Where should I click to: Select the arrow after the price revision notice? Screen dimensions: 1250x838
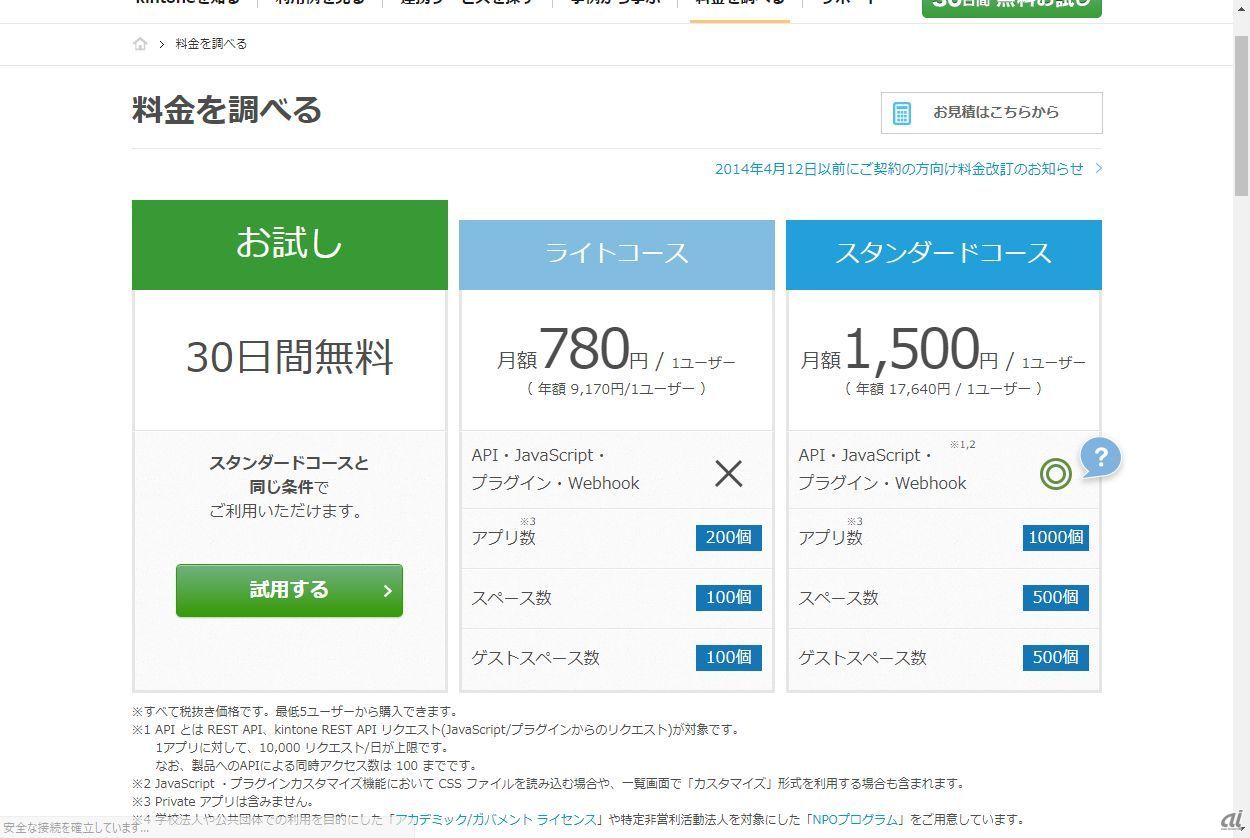1098,168
